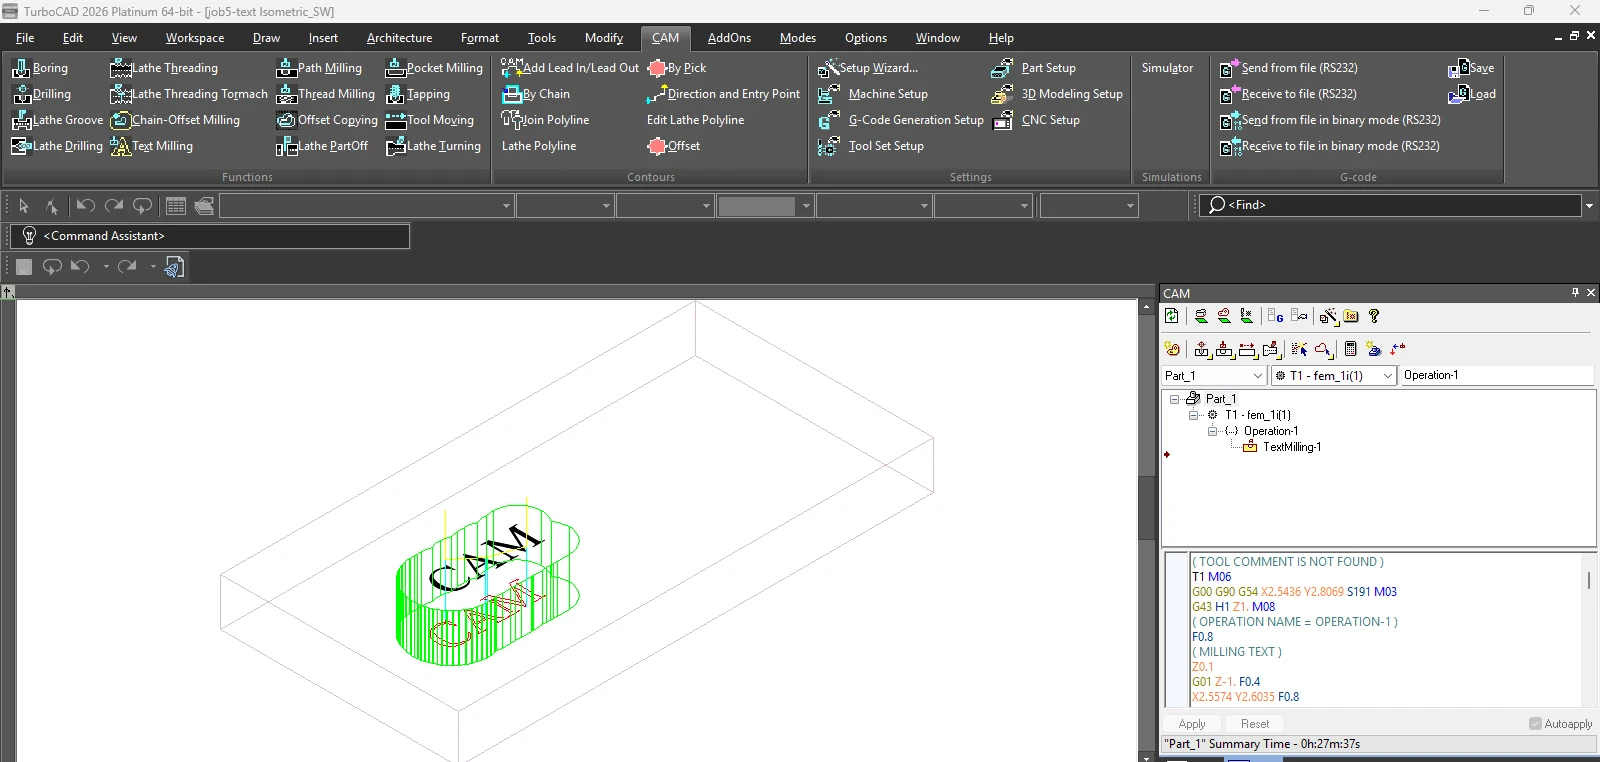Screen dimensions: 1600x762
Task: Collapse the Operation-1 tree node
Action: (1212, 431)
